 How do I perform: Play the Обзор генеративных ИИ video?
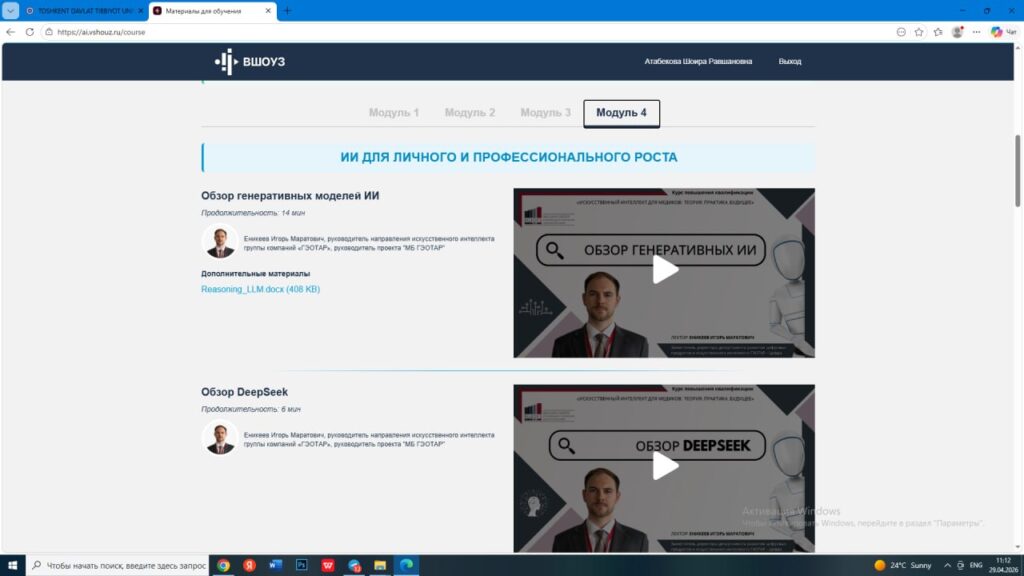coord(665,270)
